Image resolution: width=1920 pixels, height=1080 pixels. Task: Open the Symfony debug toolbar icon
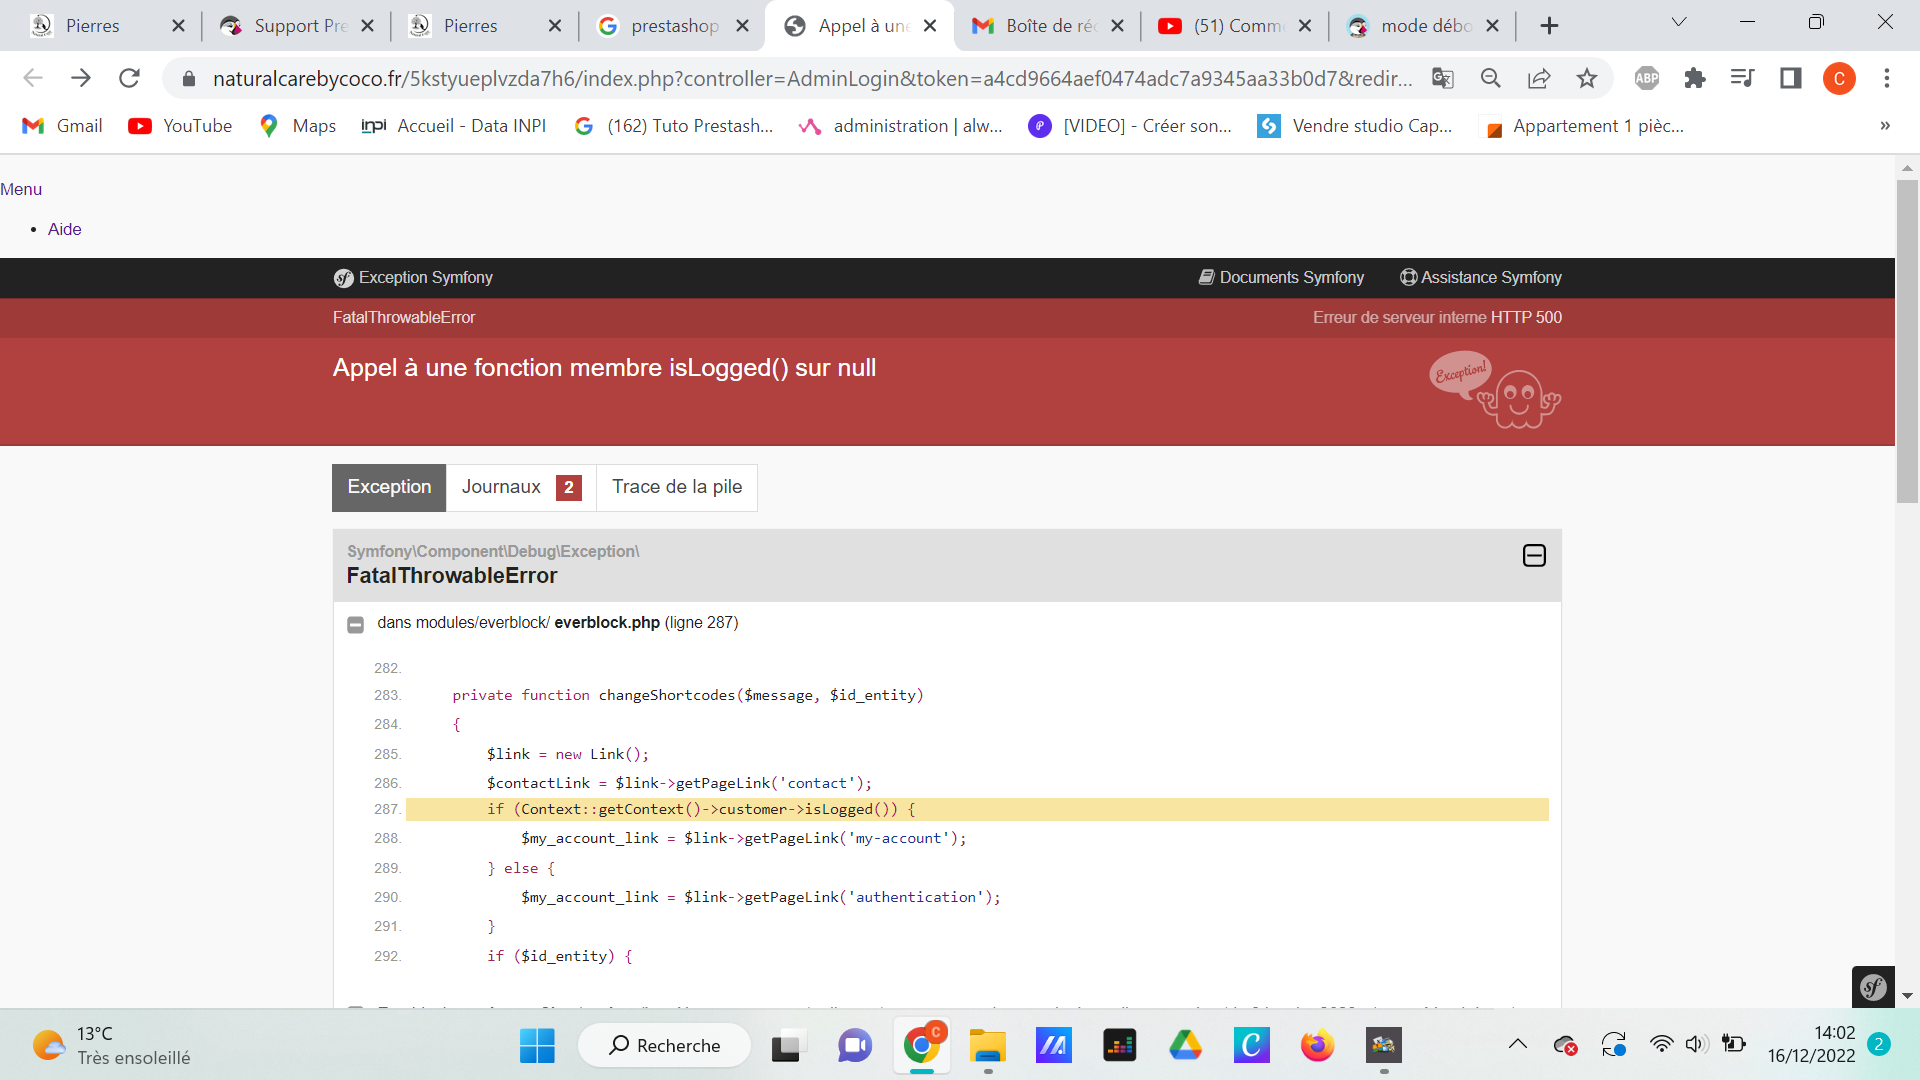[1872, 988]
